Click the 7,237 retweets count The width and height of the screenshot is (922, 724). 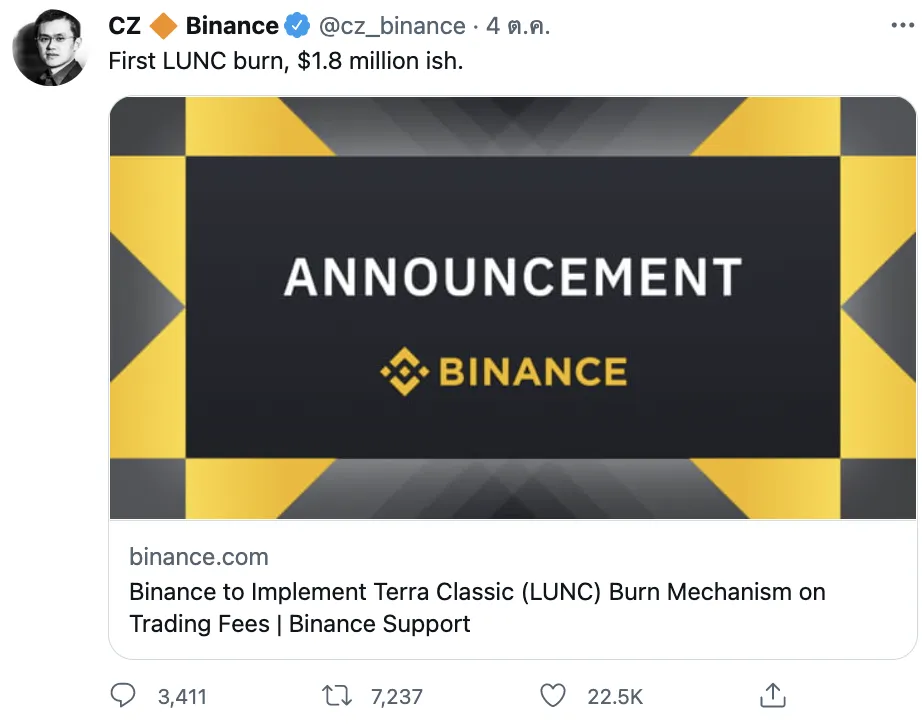[397, 697]
